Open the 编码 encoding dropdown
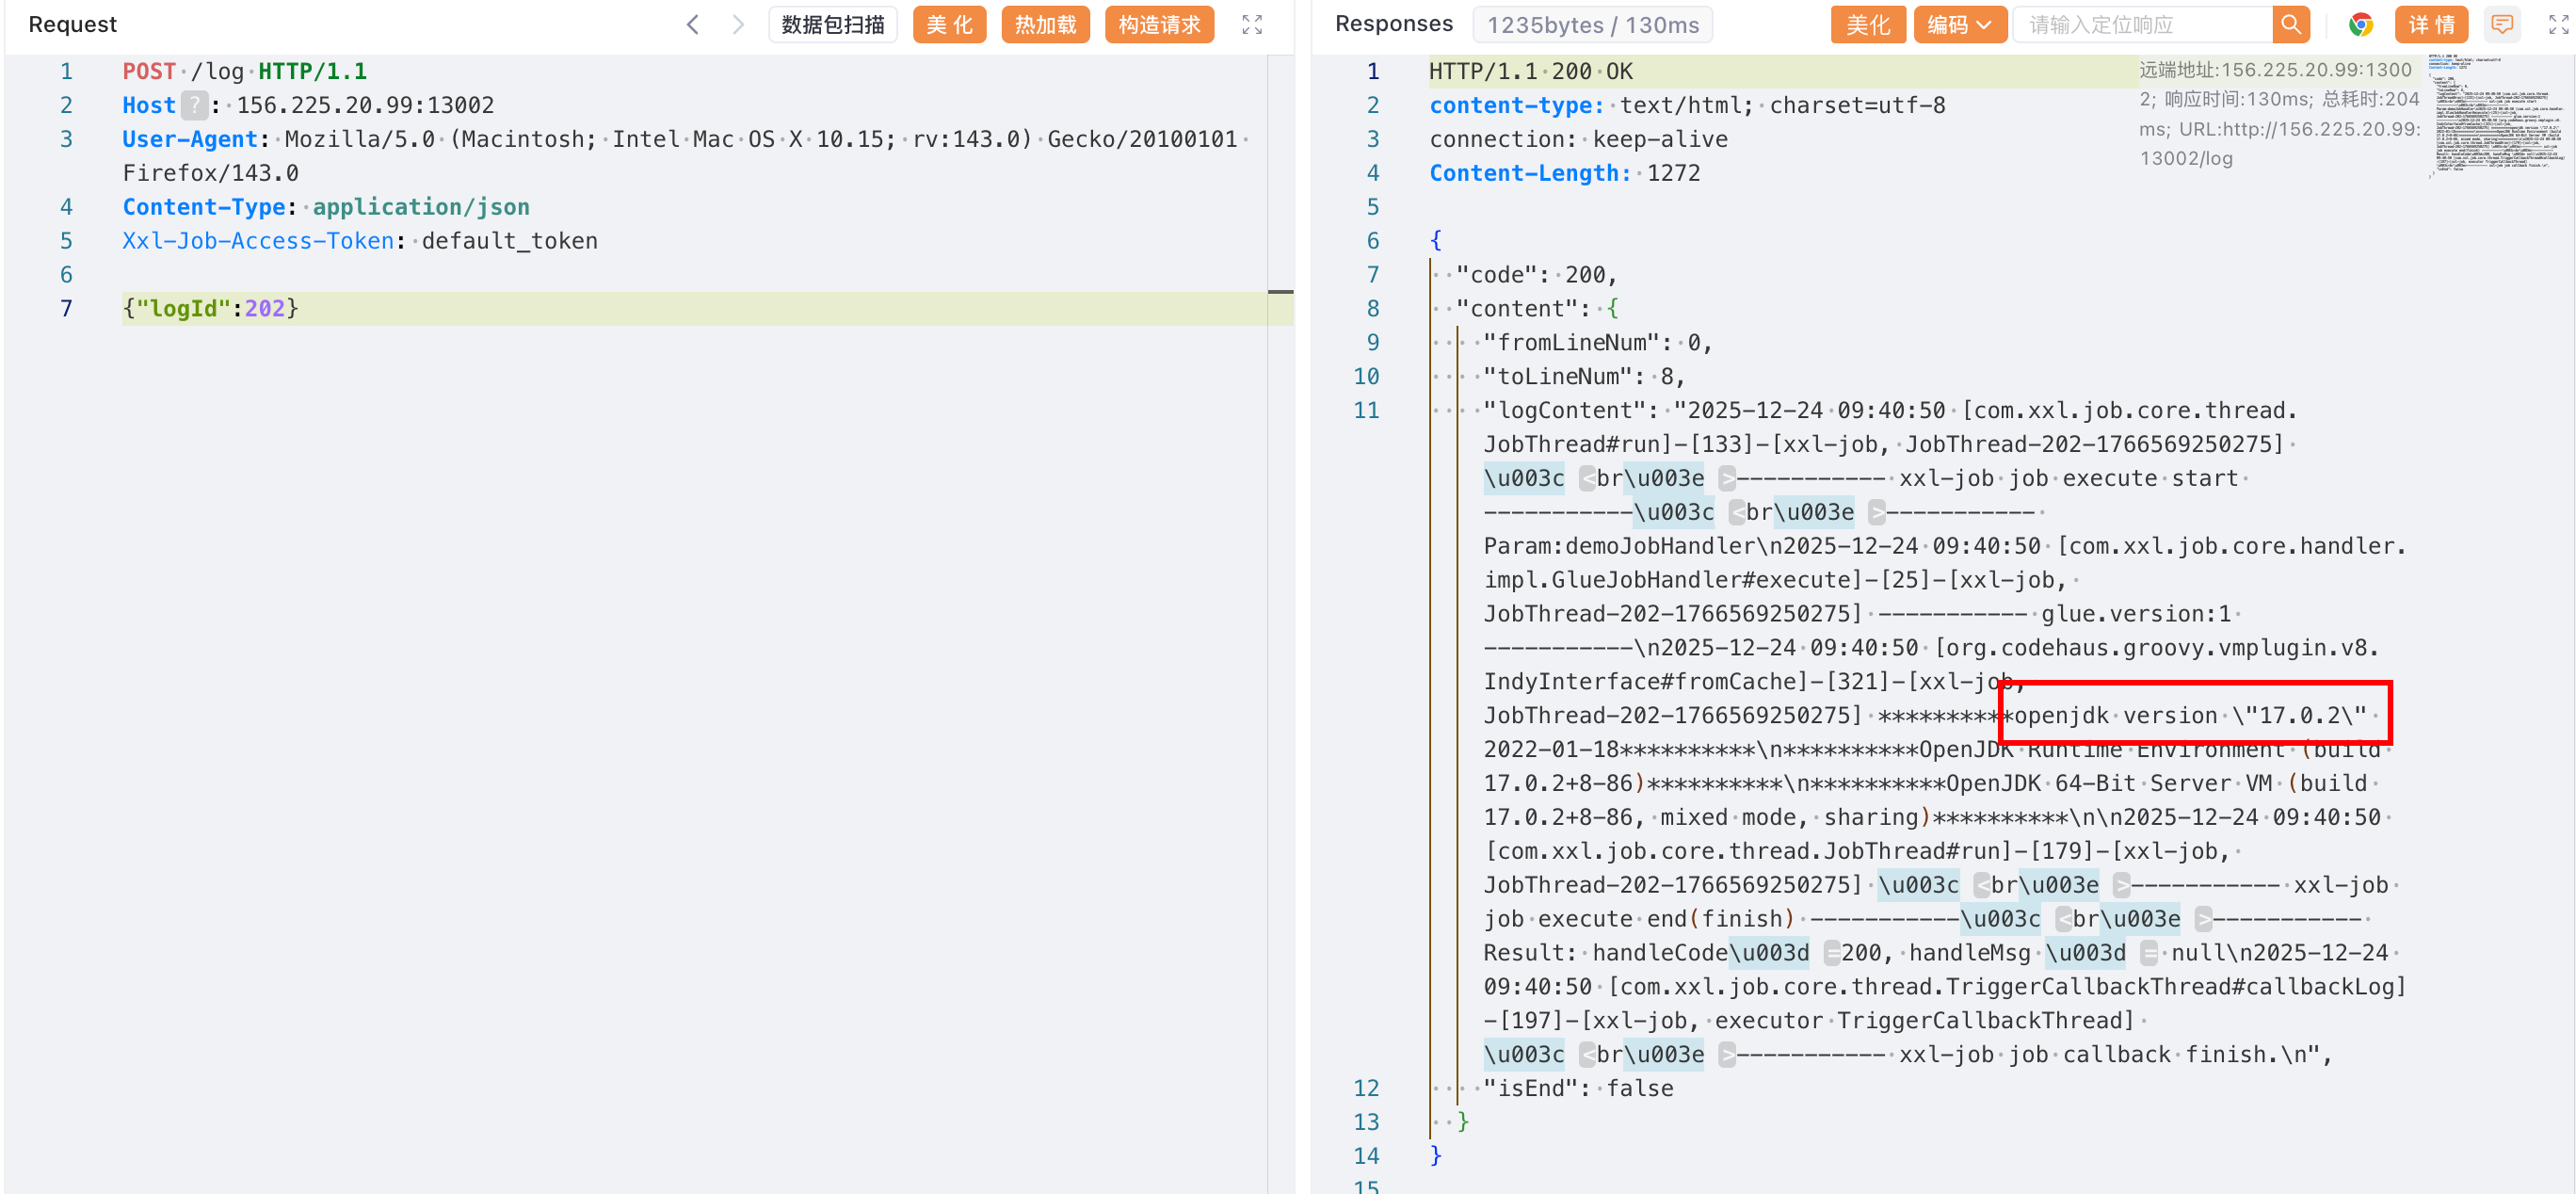 tap(1958, 24)
